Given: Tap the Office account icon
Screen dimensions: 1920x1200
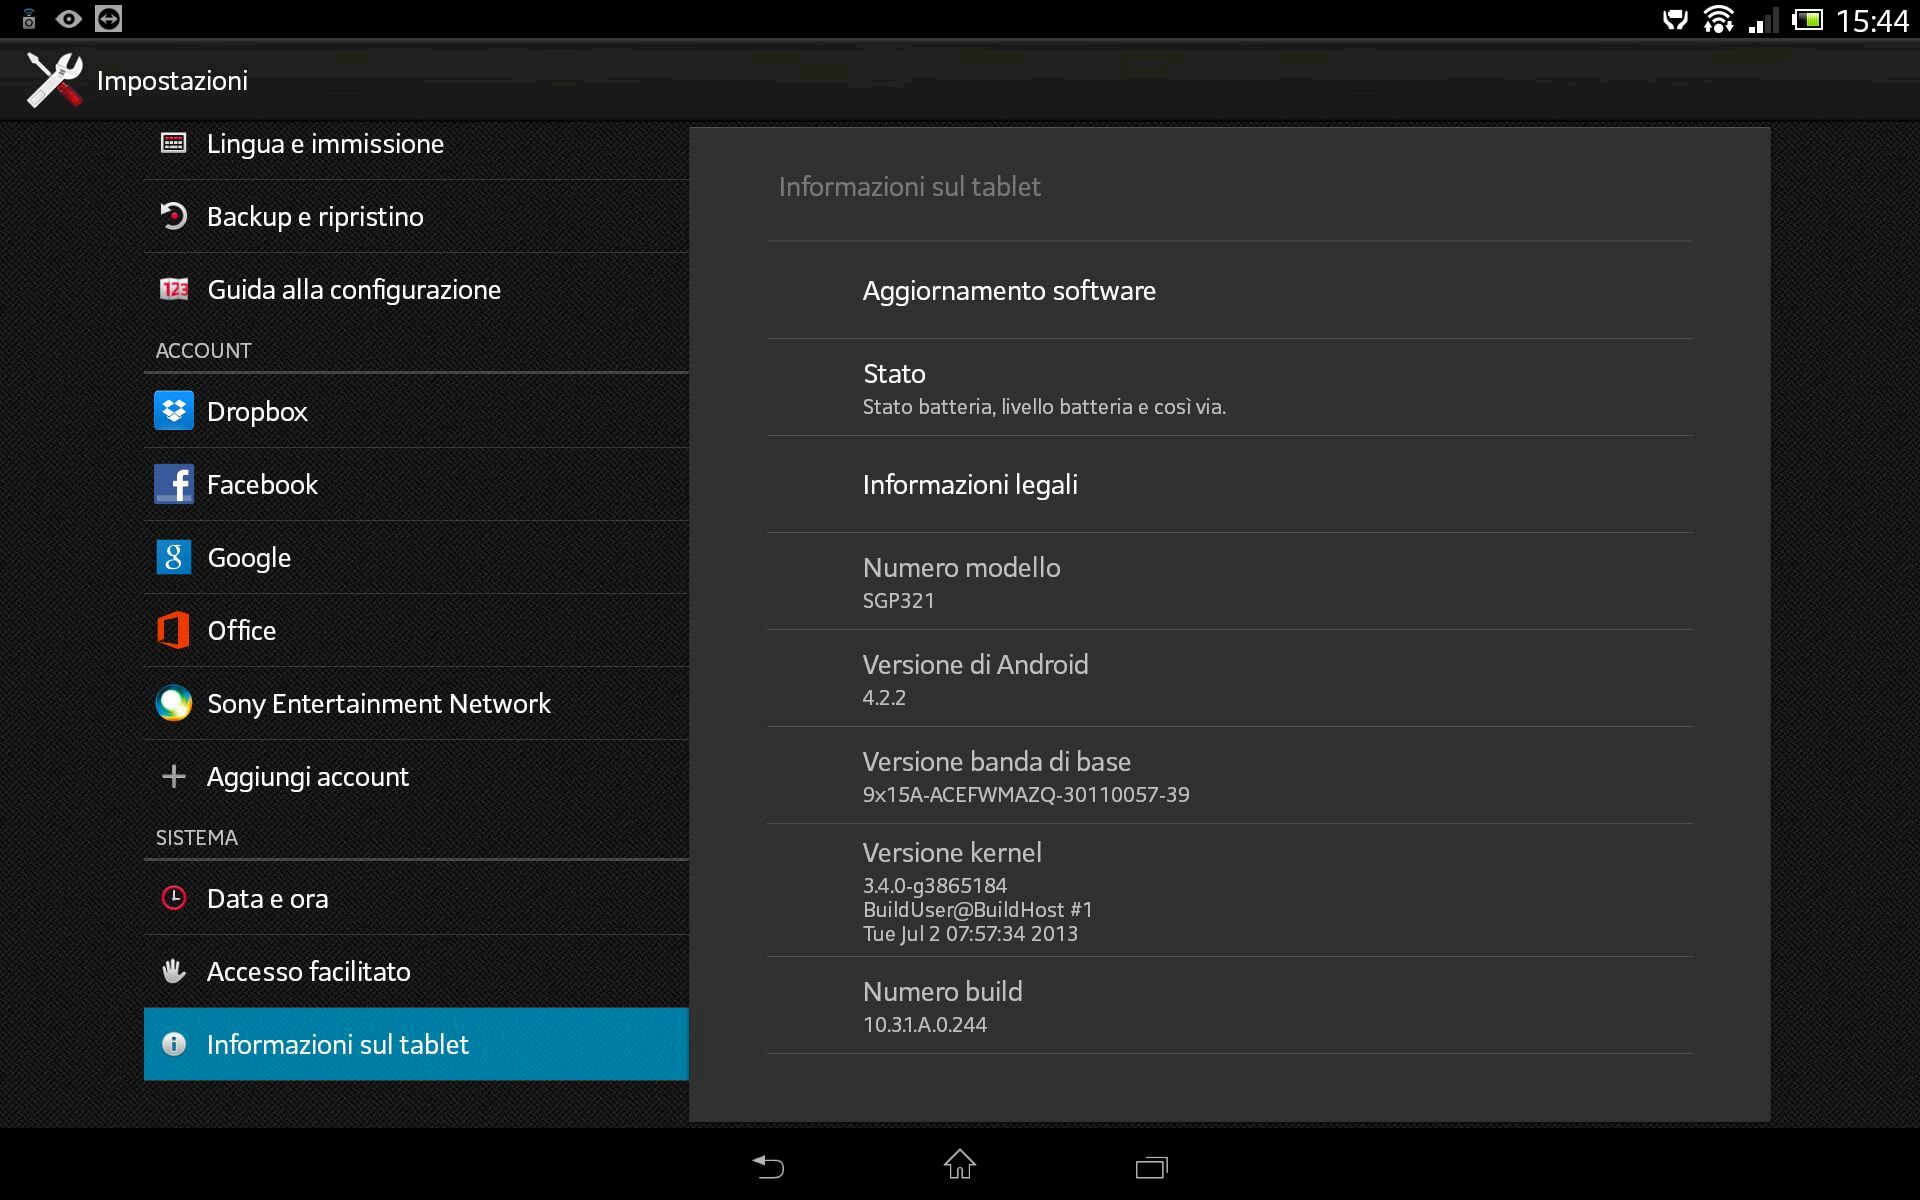Looking at the screenshot, I should coord(174,630).
